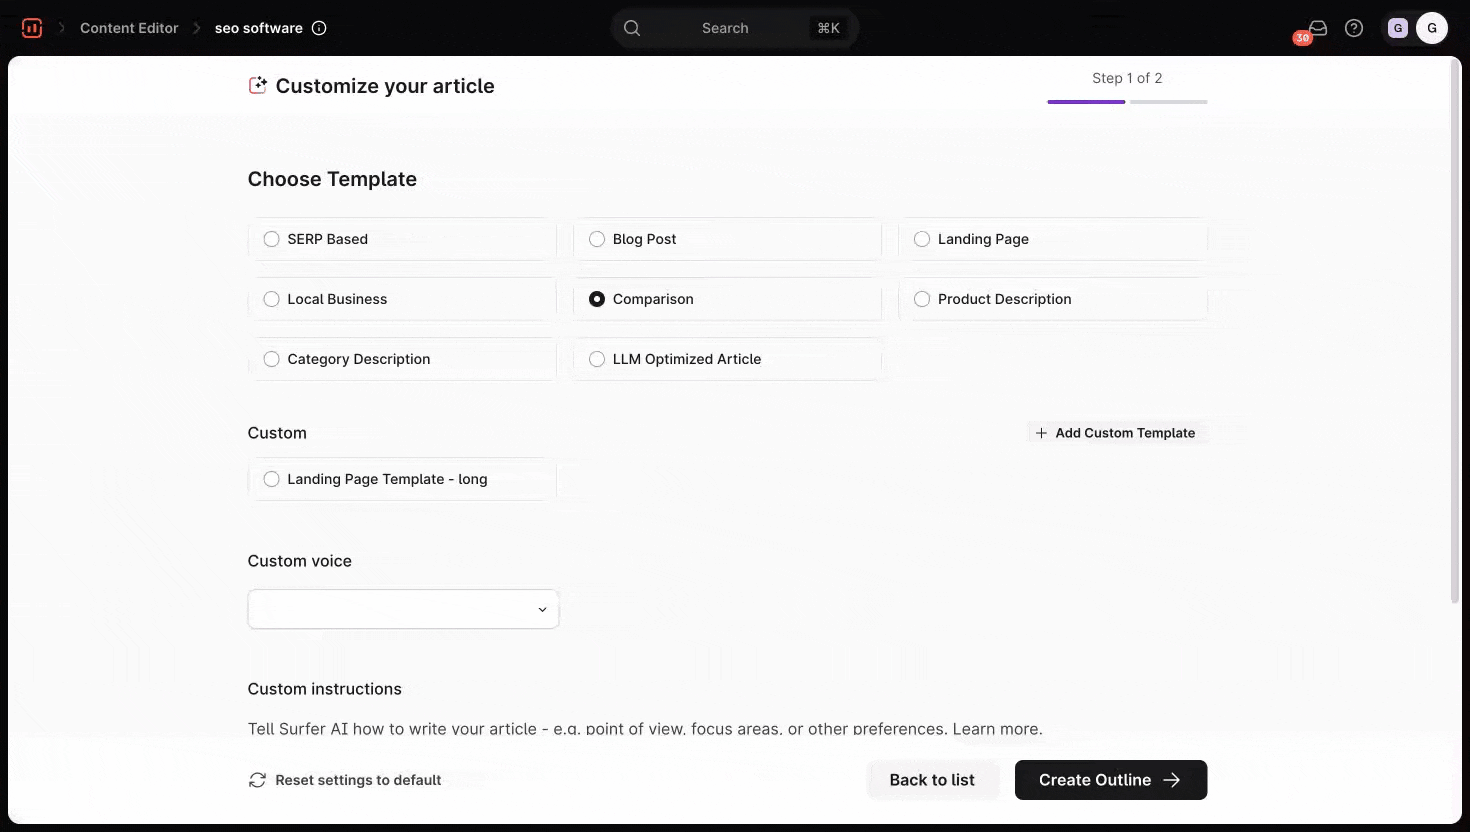Click the second step progress bar segment
1470x832 pixels.
pos(1168,102)
